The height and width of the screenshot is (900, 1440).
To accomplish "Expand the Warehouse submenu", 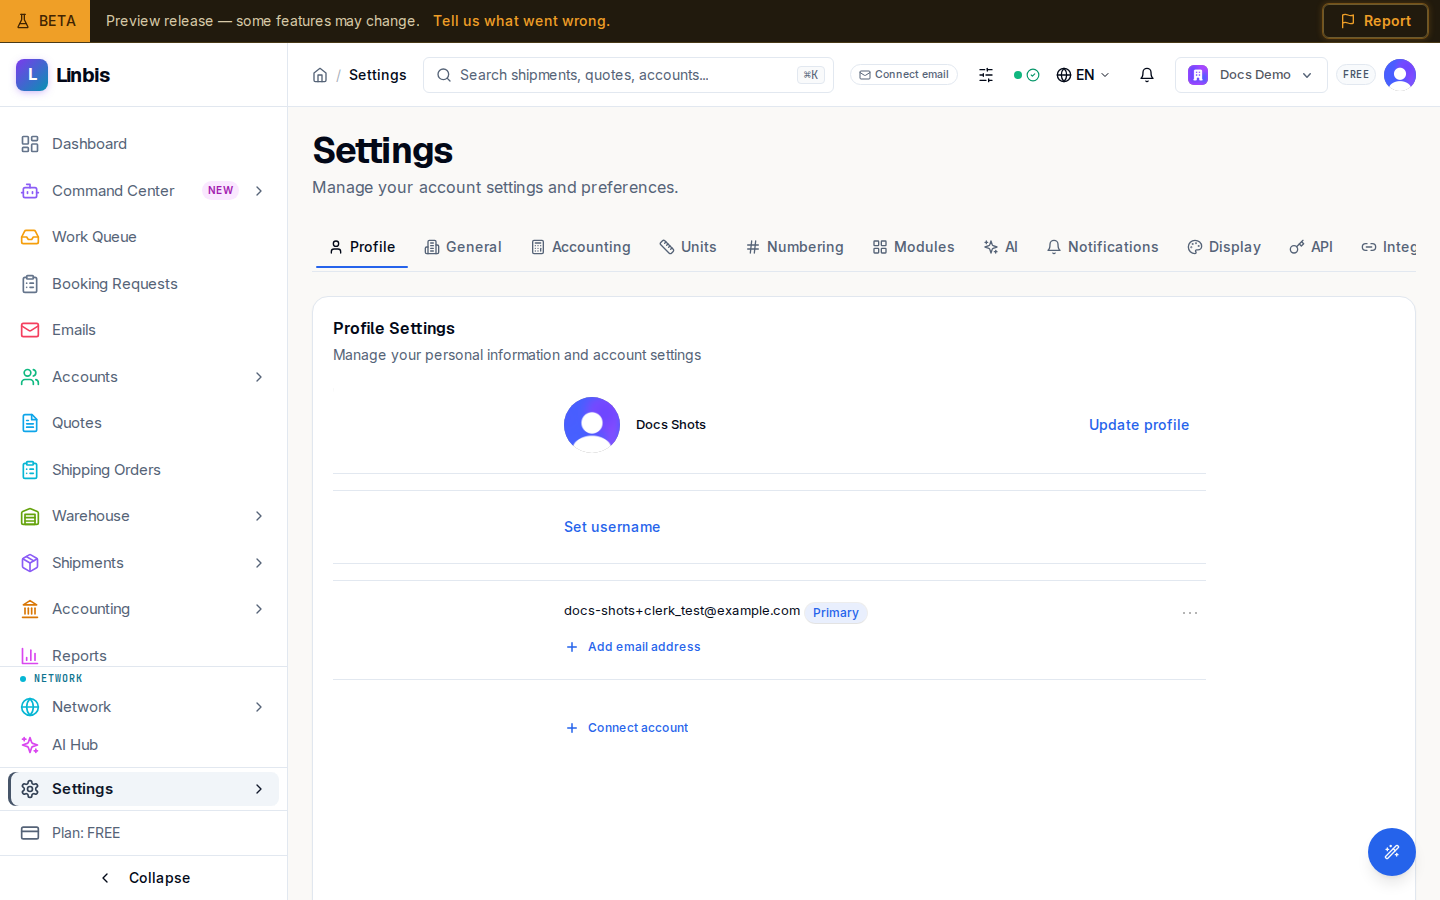I will (259, 516).
